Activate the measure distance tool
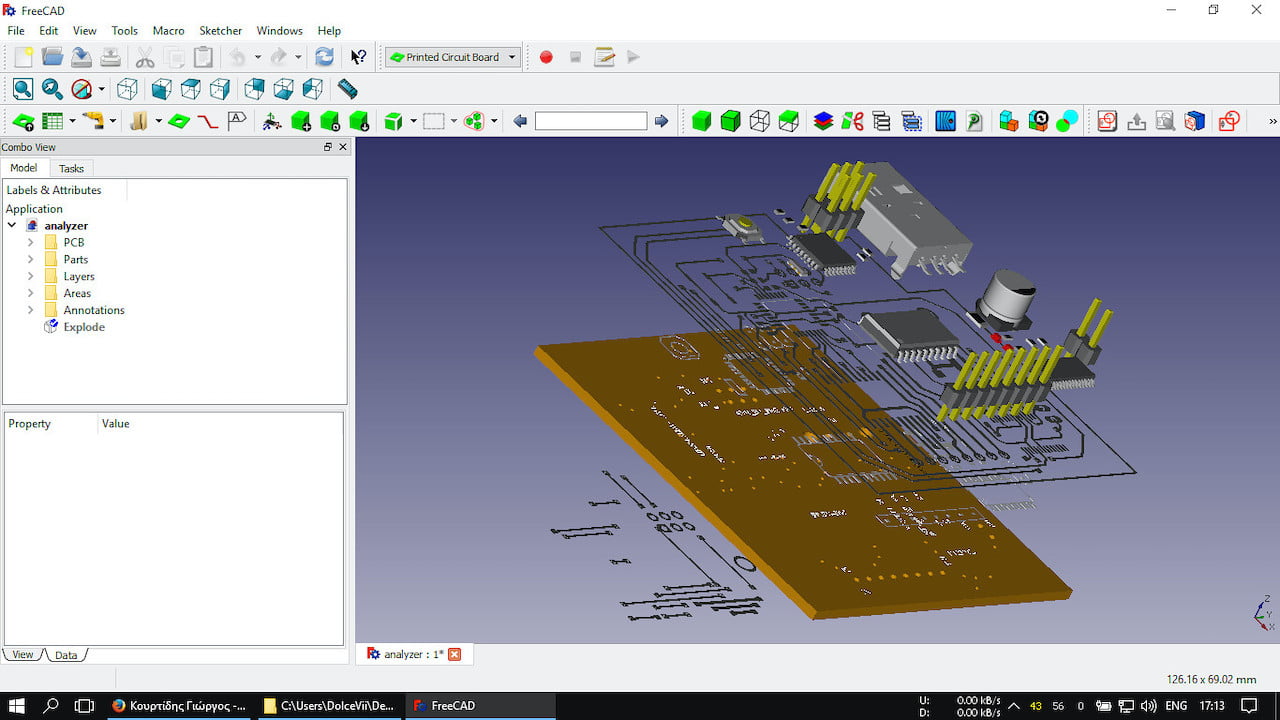The width and height of the screenshot is (1280, 720). tap(347, 89)
